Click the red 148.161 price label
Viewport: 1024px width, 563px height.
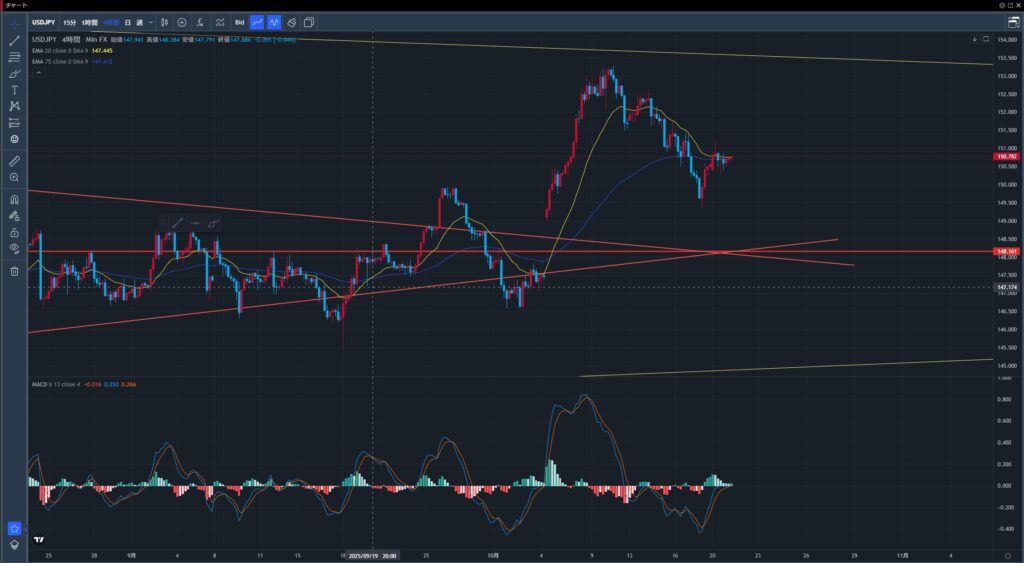(1006, 252)
